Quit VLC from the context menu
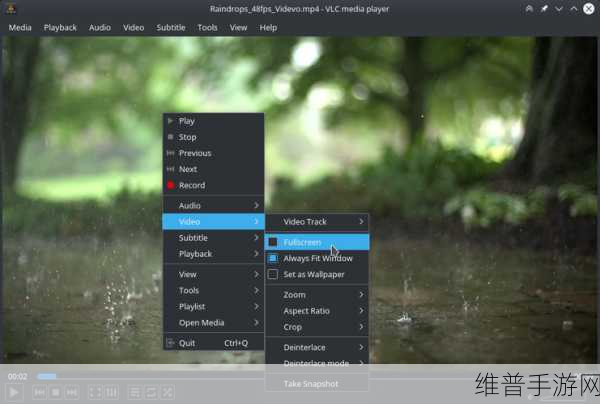600x404 pixels. 213,343
